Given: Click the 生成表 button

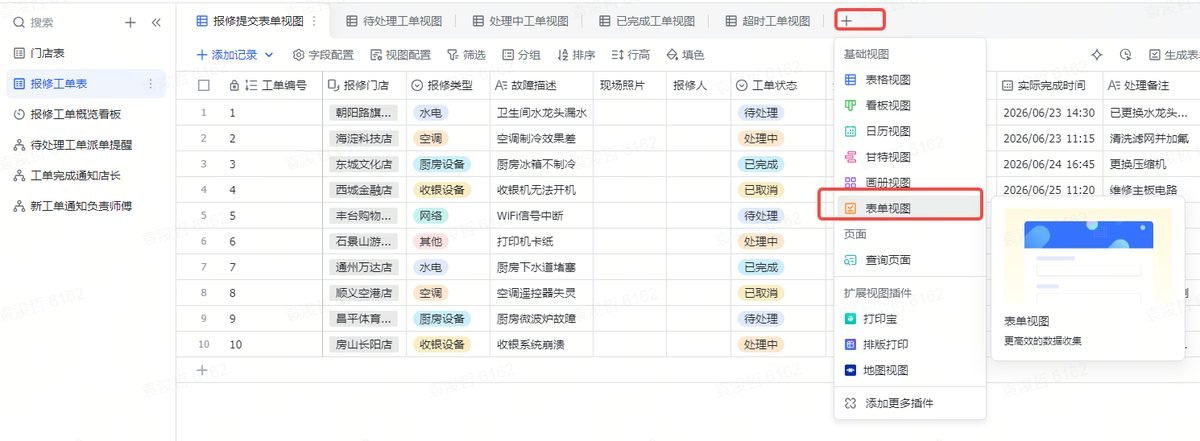Looking at the screenshot, I should (1173, 55).
